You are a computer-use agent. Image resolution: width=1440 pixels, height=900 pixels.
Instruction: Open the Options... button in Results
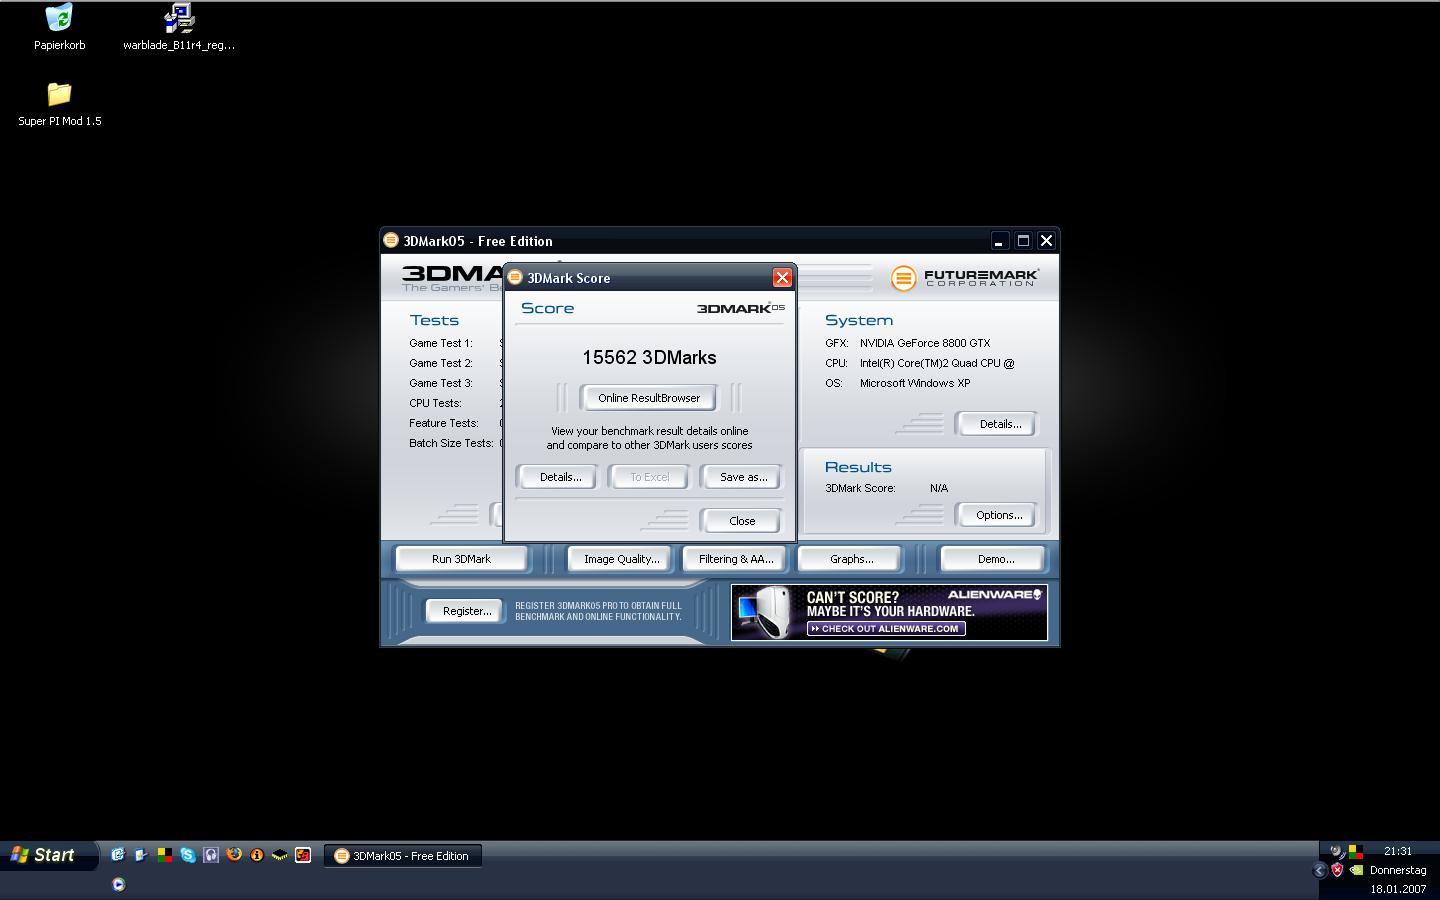[x=999, y=515]
